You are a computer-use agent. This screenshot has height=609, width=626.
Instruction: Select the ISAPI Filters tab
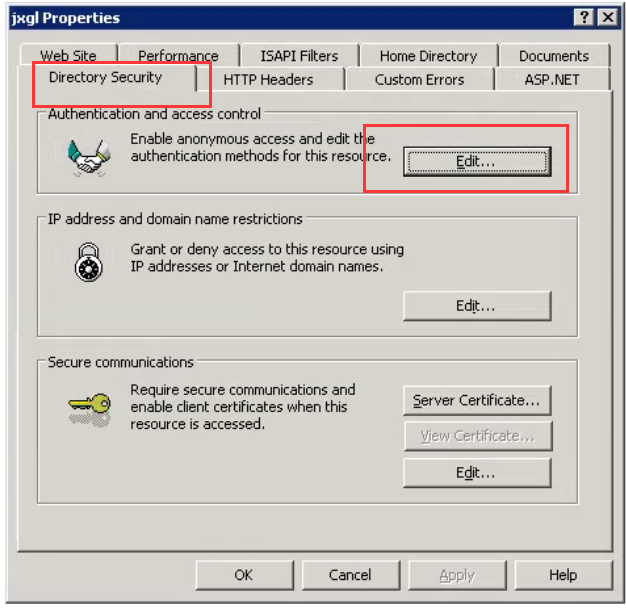pos(299,56)
